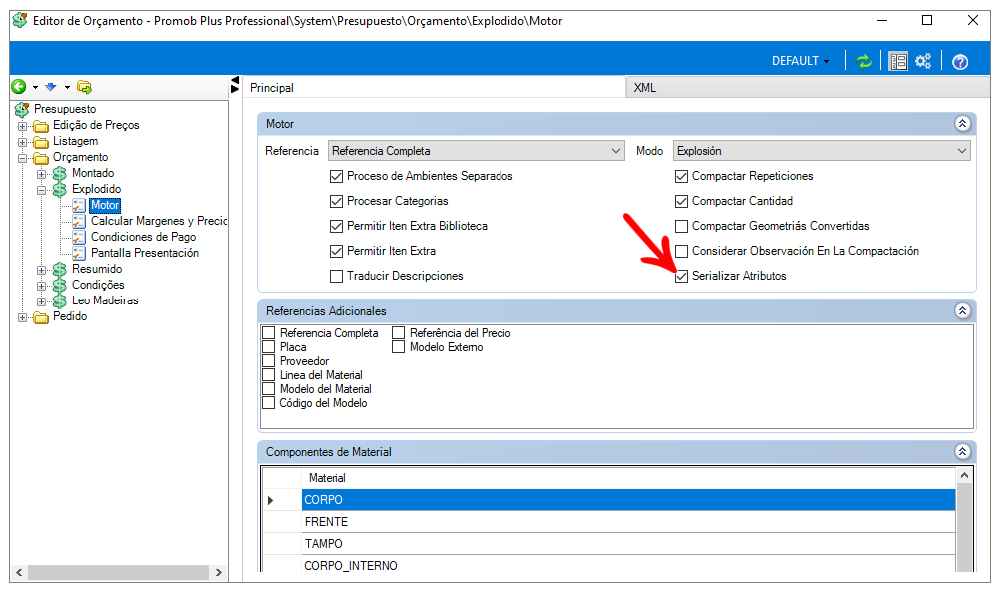Disable Serializar Atributos checkbox
Viewport: 1002px width, 593px height.
pos(681,276)
